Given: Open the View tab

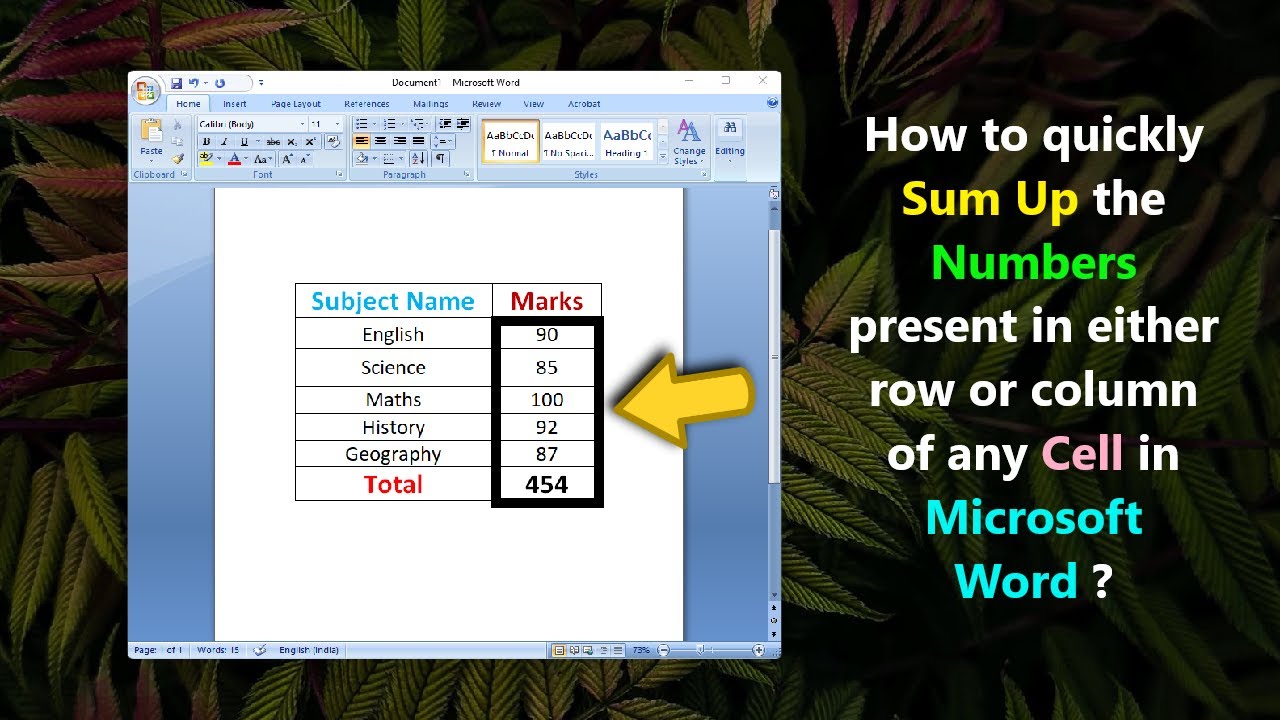Looking at the screenshot, I should pyautogui.click(x=534, y=104).
